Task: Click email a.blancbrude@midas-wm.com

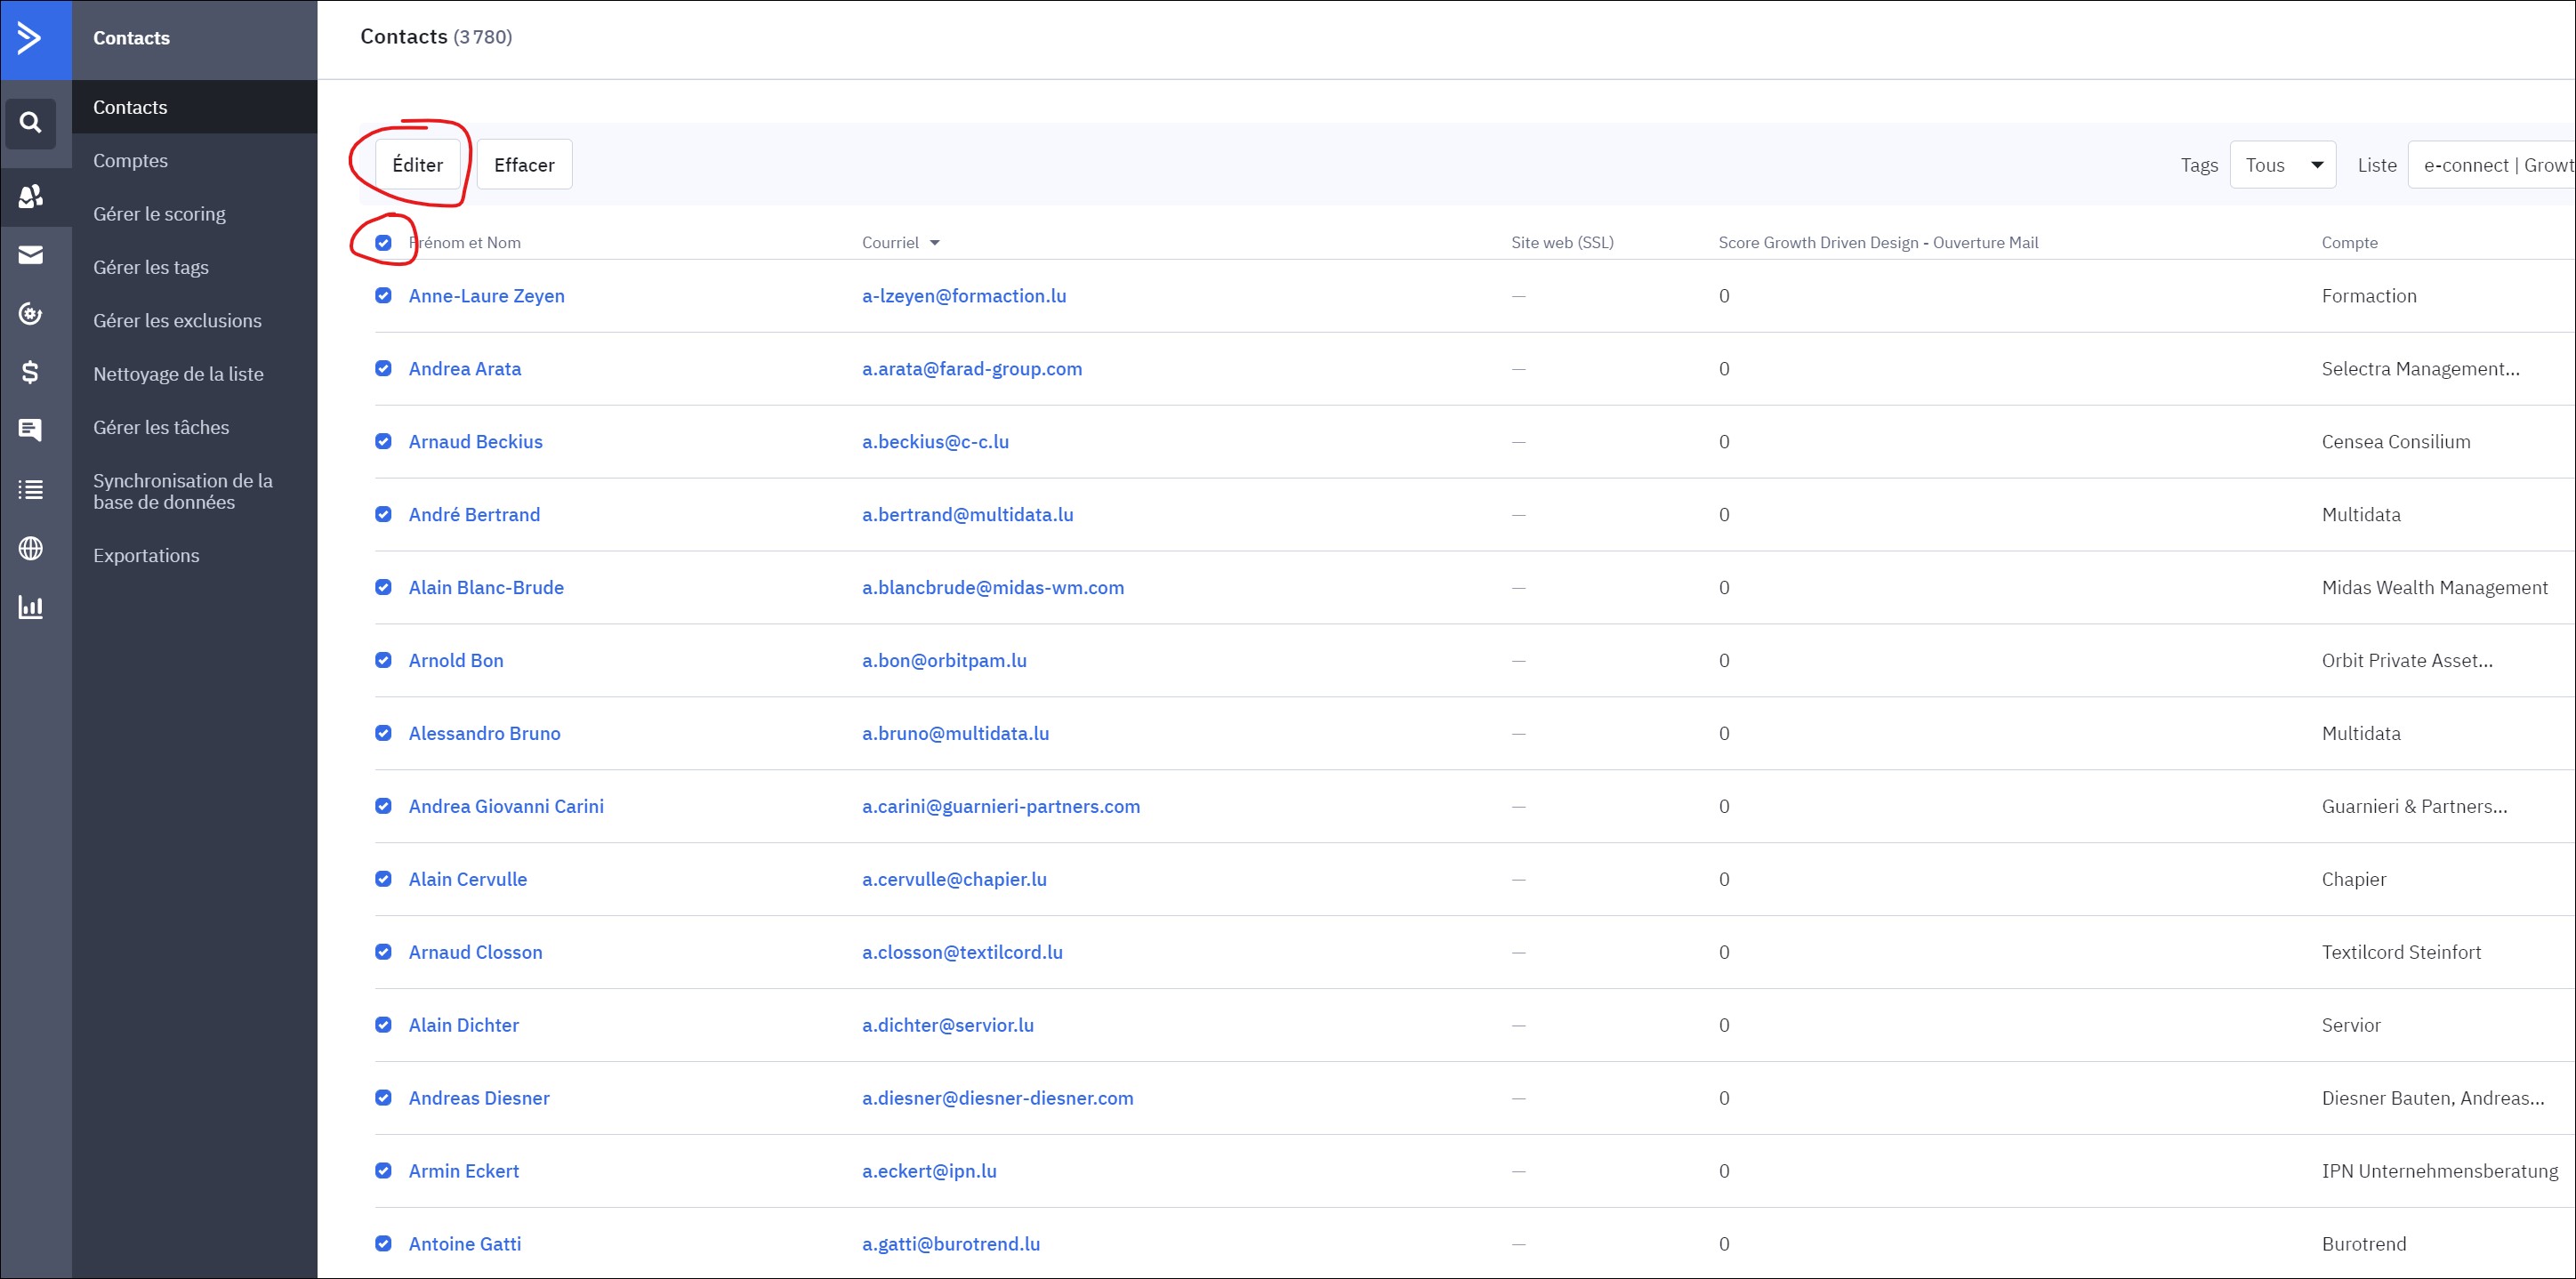Action: click(x=993, y=588)
